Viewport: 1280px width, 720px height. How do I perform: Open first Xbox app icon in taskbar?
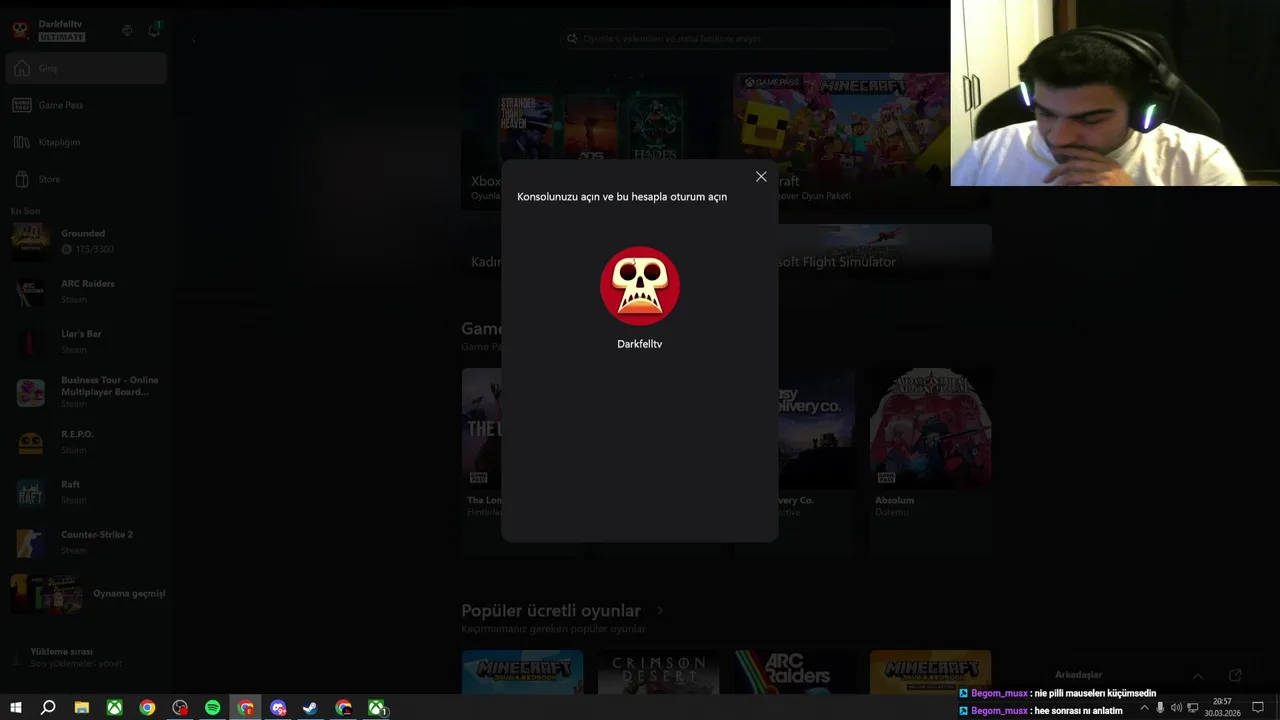coord(115,708)
